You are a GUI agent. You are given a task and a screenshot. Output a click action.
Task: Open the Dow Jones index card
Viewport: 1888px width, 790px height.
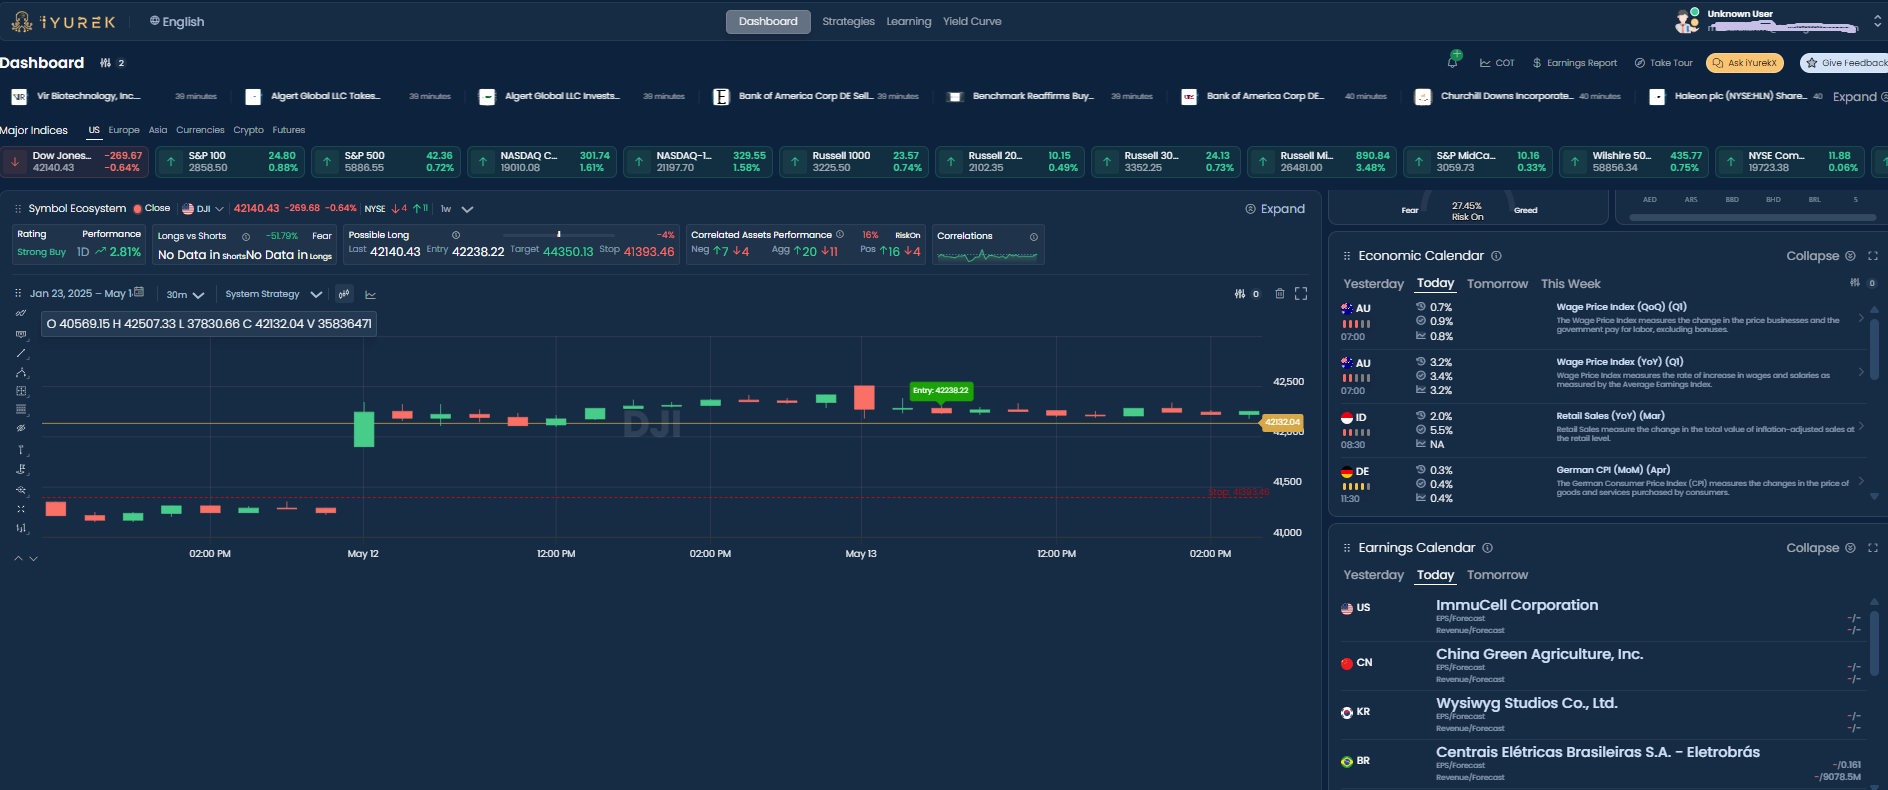click(74, 162)
